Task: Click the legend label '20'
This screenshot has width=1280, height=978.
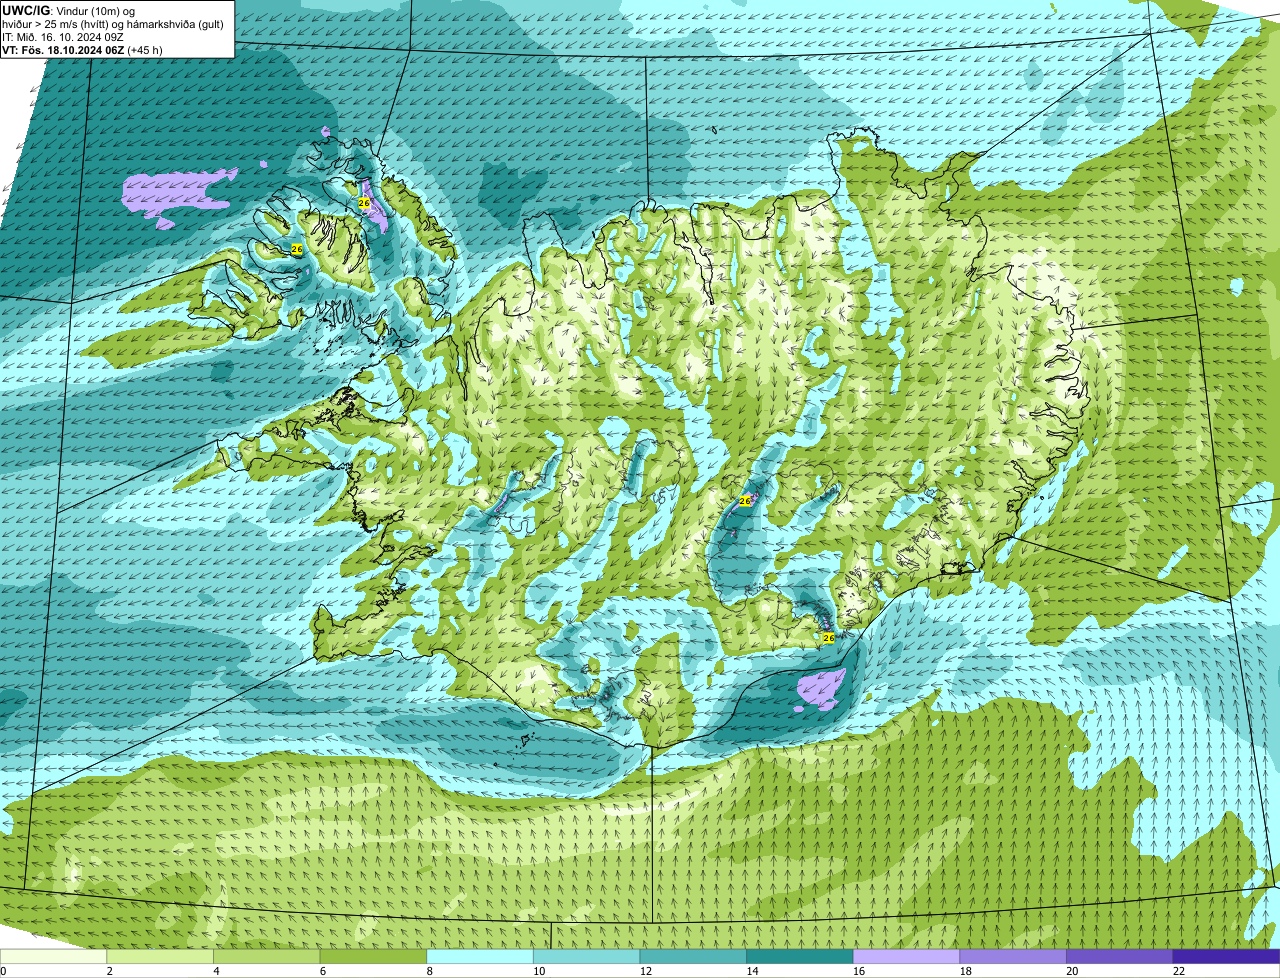Action: (x=1071, y=971)
